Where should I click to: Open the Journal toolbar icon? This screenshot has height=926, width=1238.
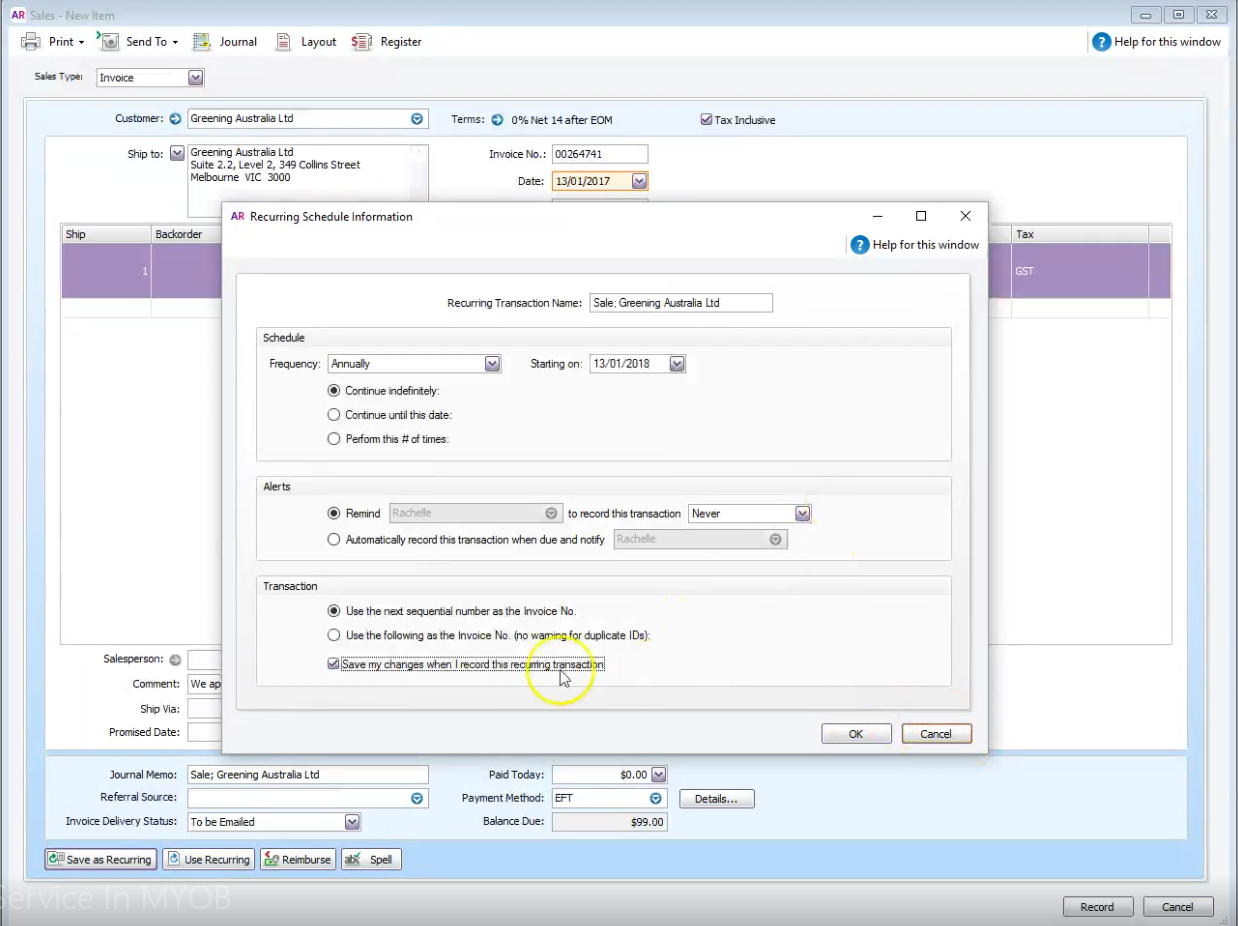(225, 42)
